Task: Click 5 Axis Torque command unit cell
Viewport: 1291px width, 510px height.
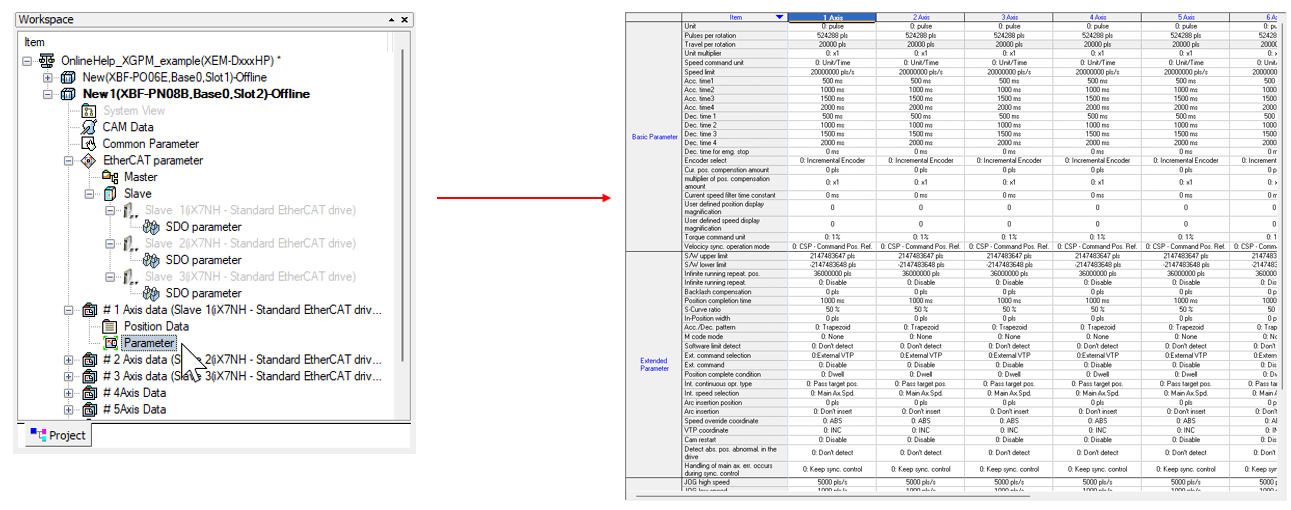Action: (x=1185, y=236)
